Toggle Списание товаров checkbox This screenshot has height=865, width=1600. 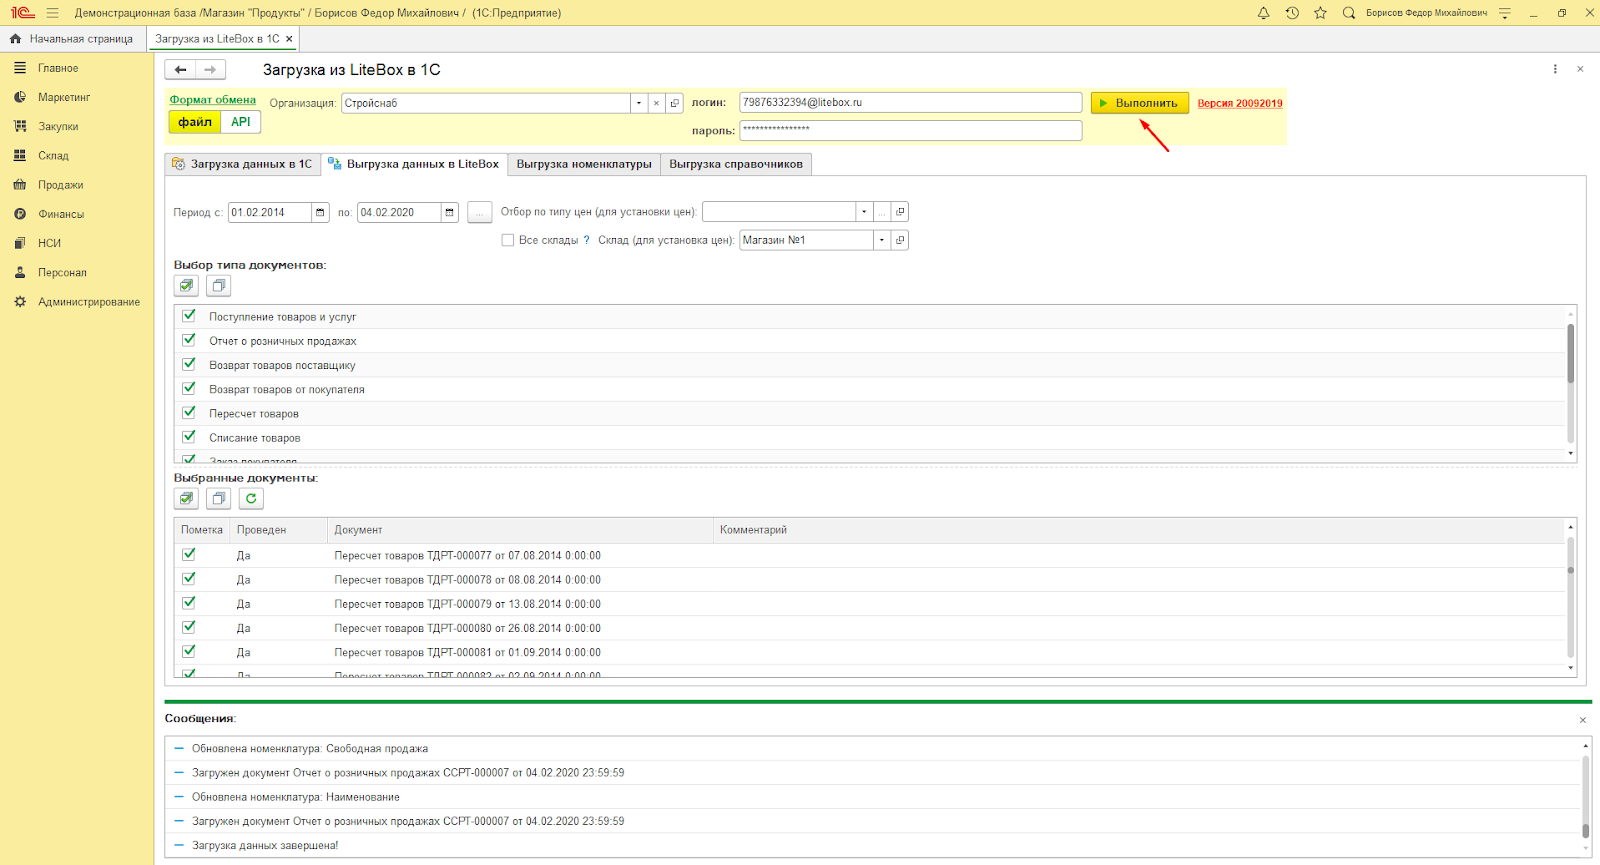[189, 437]
